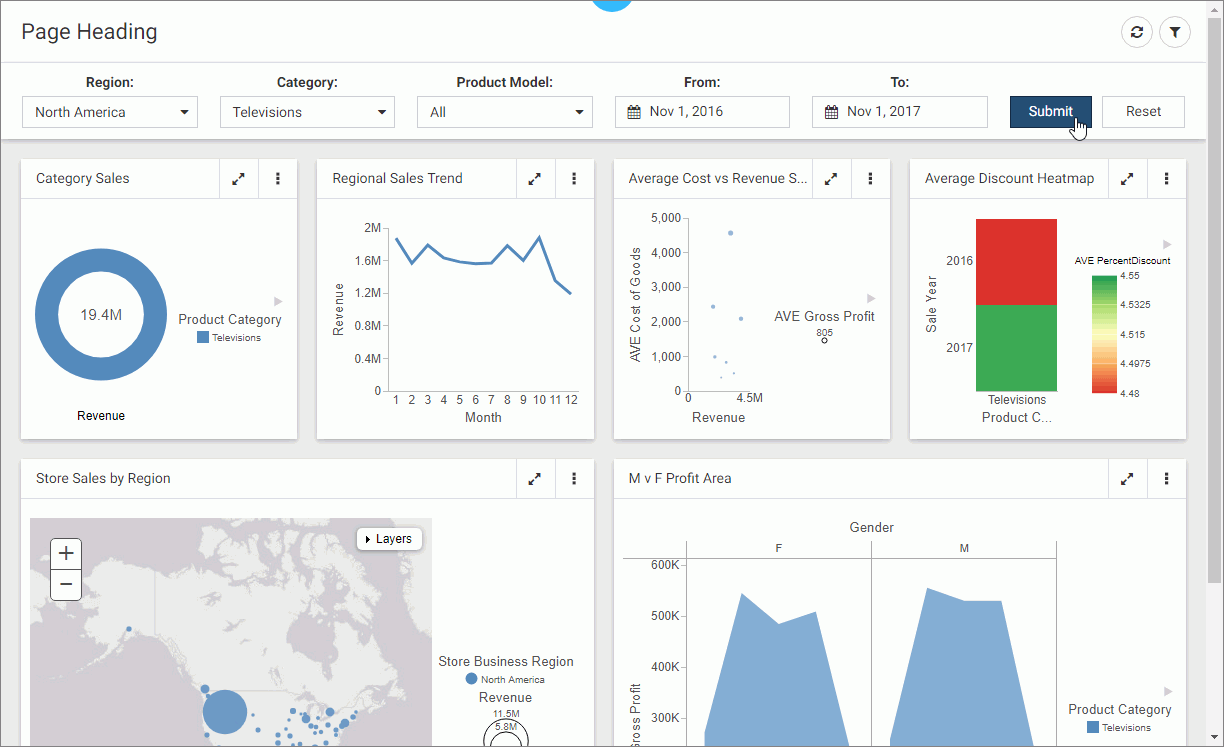Screen dimensions: 1224x747
Task: Click the AVE PercentDiscount color gradient bar
Action: point(1104,334)
